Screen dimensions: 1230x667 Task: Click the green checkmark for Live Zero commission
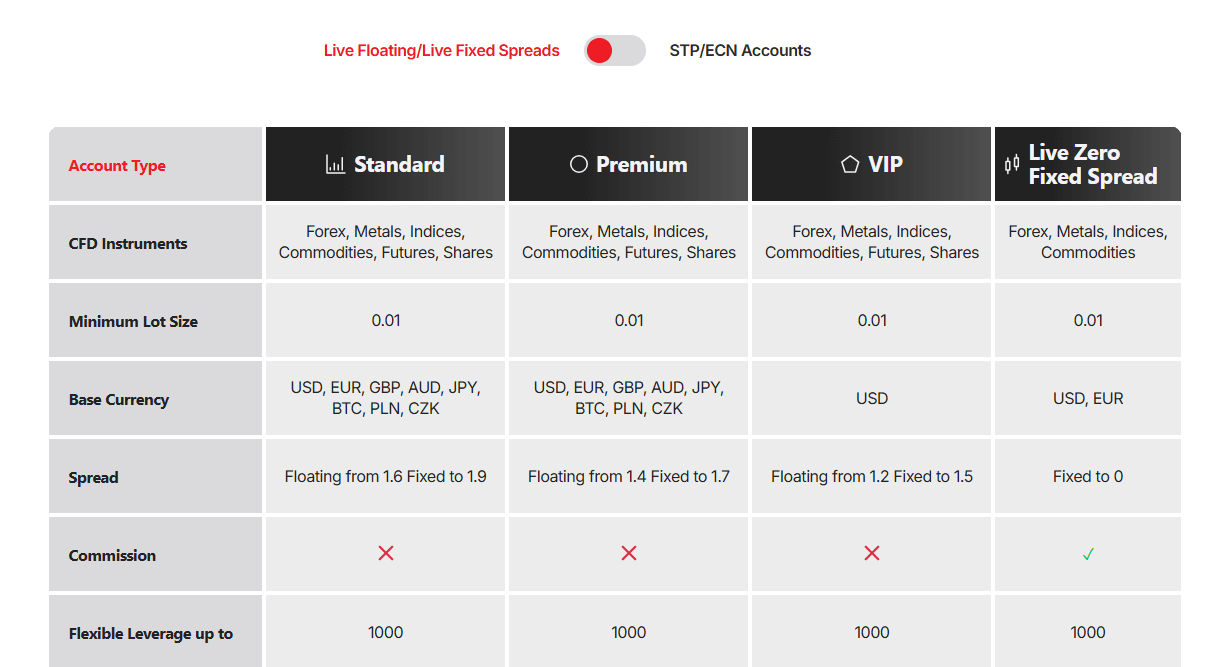(x=1088, y=554)
